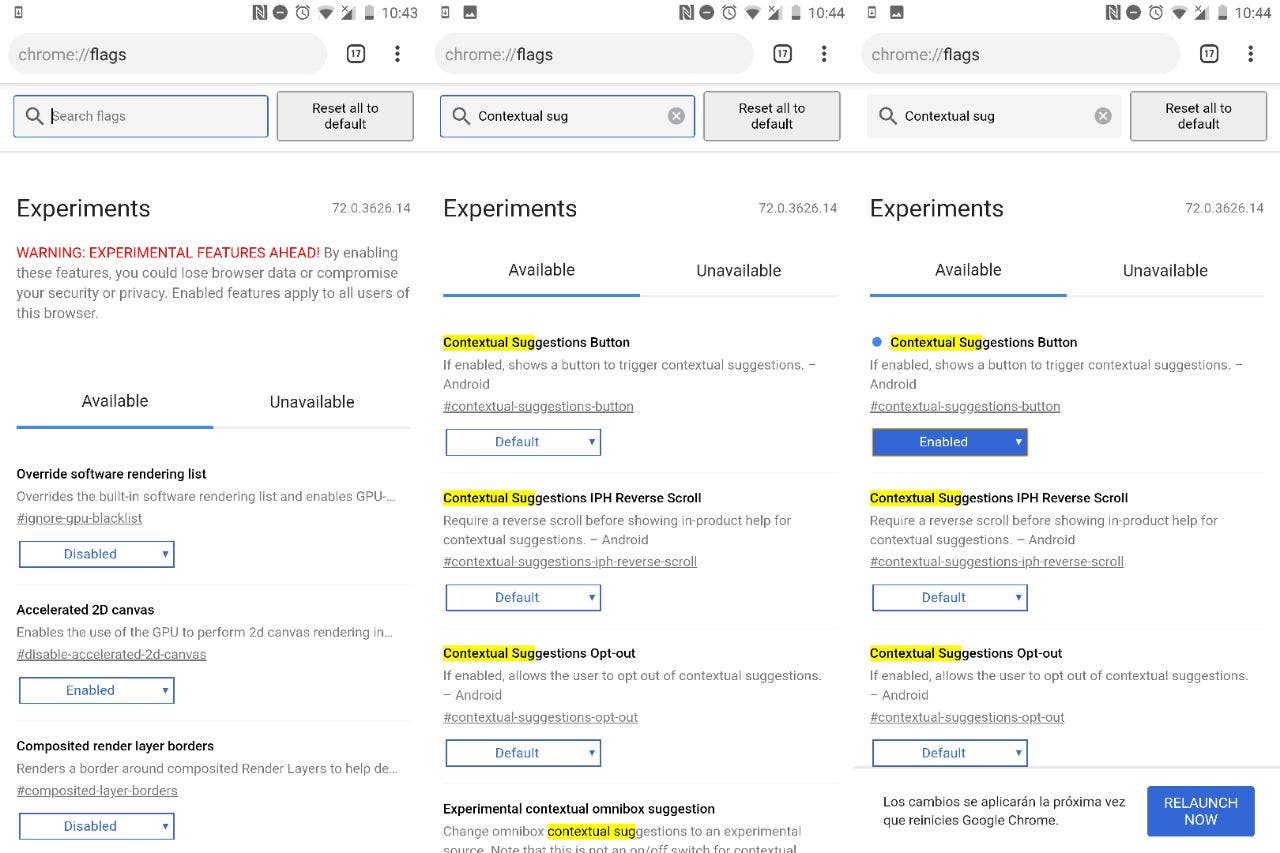The width and height of the screenshot is (1280, 853).
Task: Tap the alarm clock icon beside the 10:43 time
Action: pos(303,13)
